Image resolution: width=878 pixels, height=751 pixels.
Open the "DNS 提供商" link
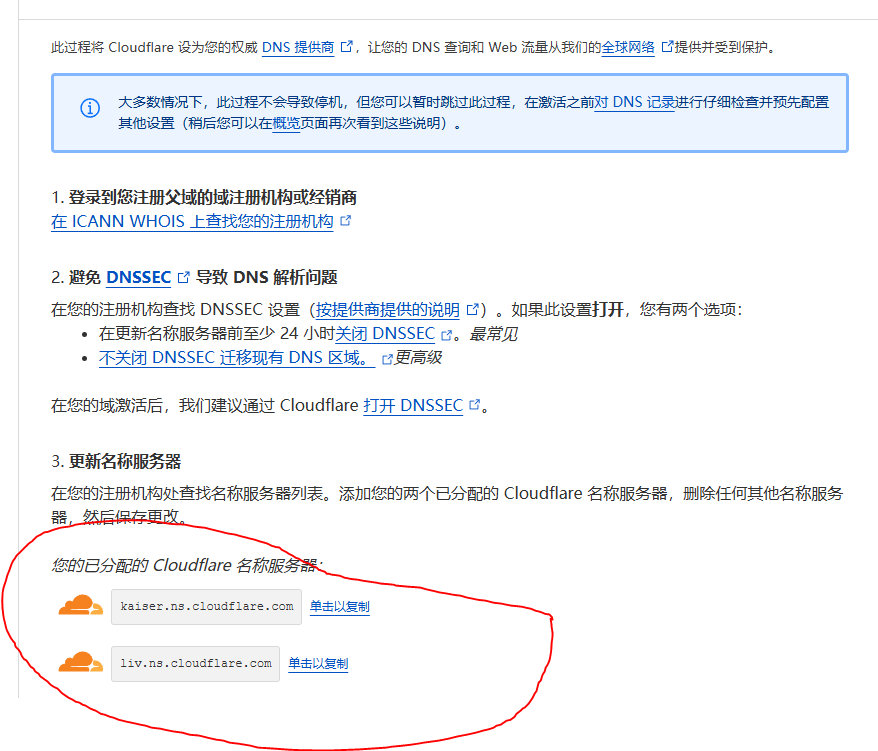coord(298,46)
